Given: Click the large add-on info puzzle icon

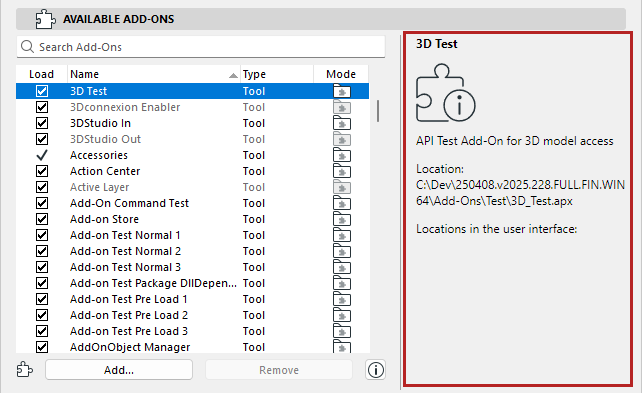Looking at the screenshot, I should [x=445, y=93].
